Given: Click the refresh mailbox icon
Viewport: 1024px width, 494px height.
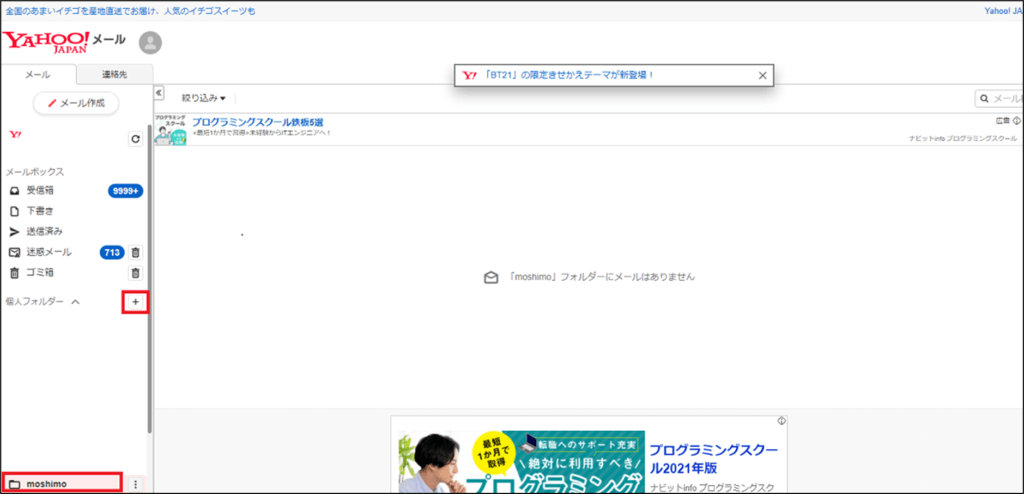Looking at the screenshot, I should (x=135, y=139).
